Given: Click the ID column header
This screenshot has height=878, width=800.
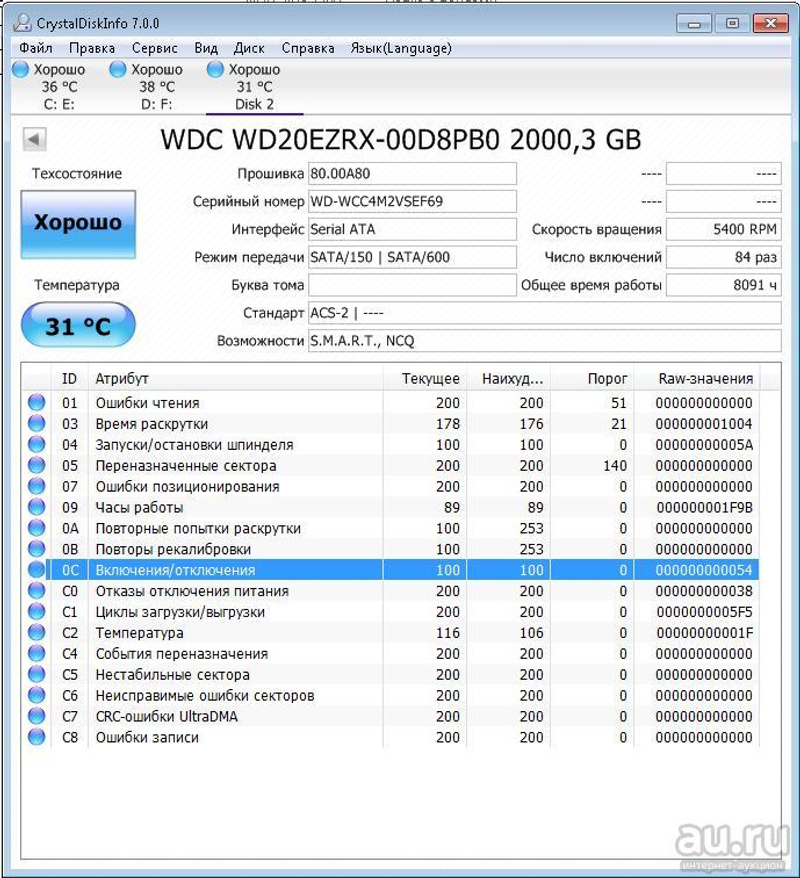Looking at the screenshot, I should (x=69, y=379).
